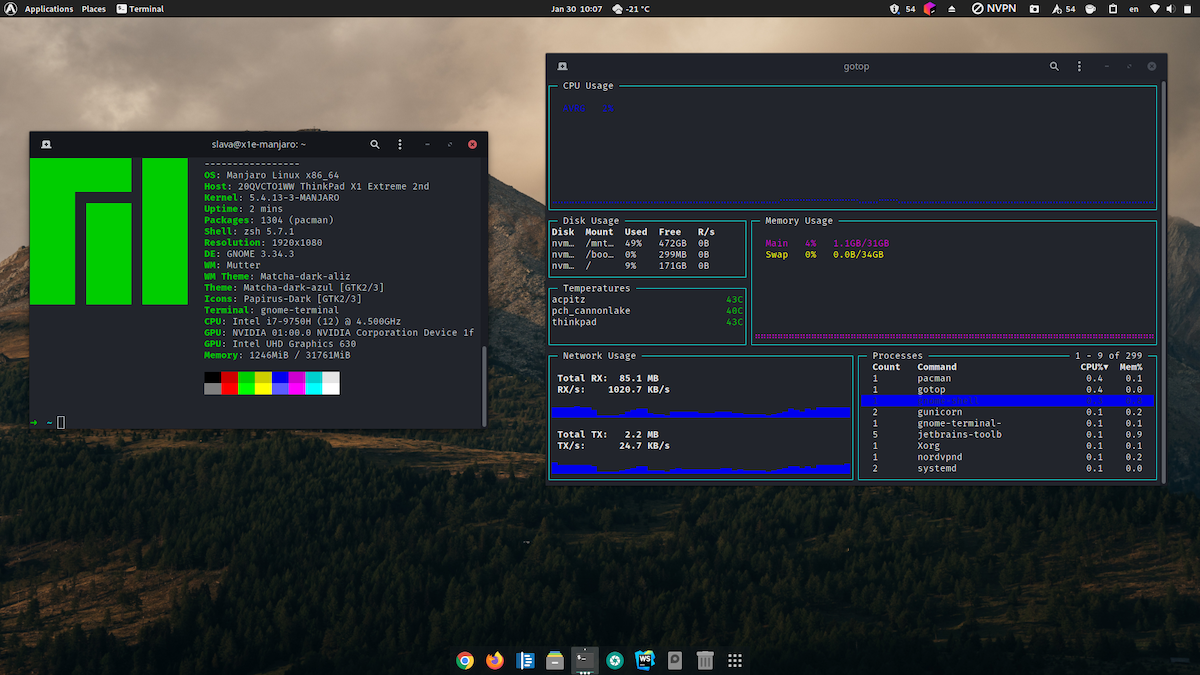Click the CPU%▼ sort column header
The width and height of the screenshot is (1200, 675).
click(x=1094, y=367)
